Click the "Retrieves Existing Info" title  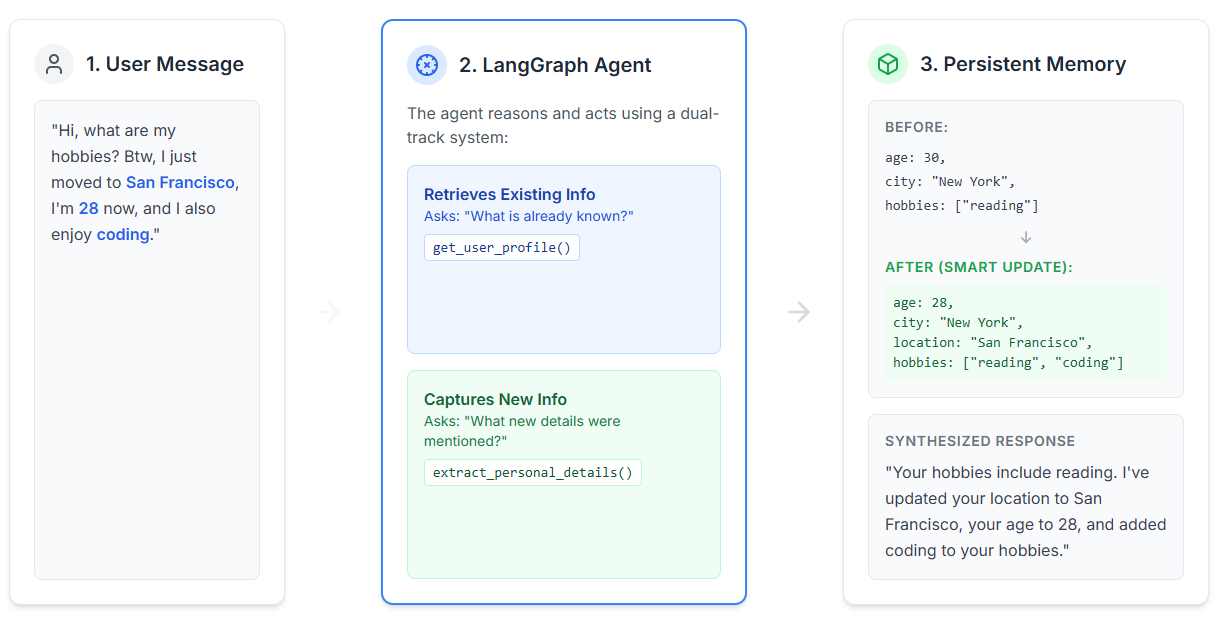(510, 194)
